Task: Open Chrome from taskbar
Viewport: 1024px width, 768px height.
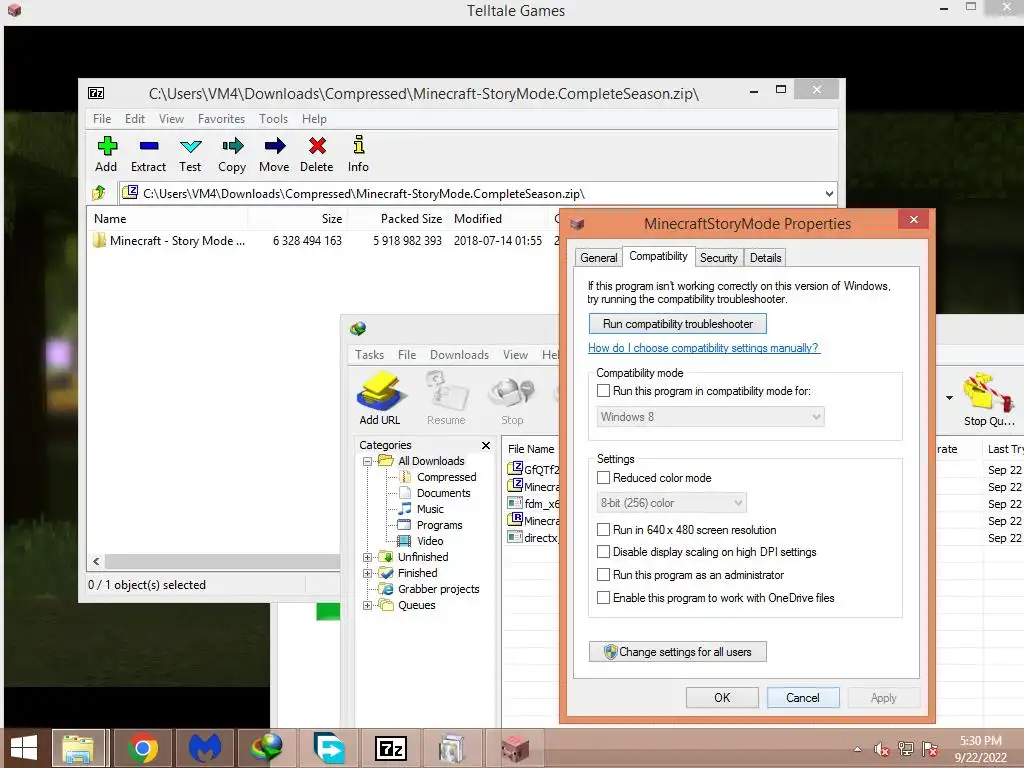Action: click(142, 748)
